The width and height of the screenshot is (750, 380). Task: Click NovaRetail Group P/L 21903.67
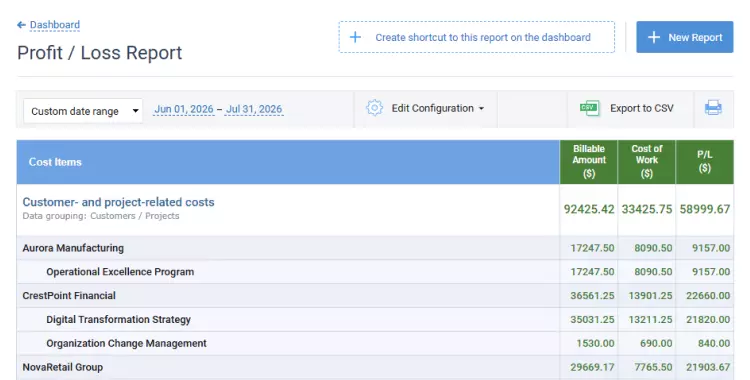(708, 368)
